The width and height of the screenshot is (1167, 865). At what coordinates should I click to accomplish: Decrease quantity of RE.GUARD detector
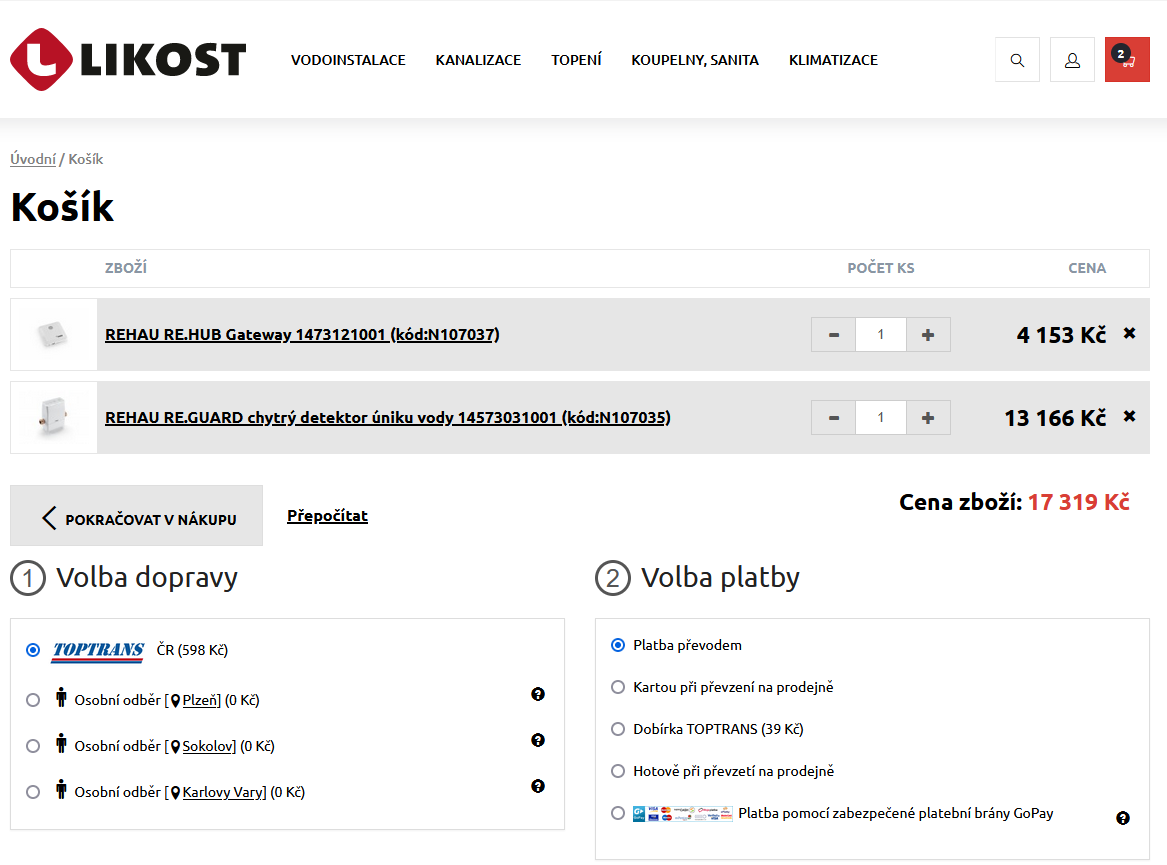pos(834,418)
